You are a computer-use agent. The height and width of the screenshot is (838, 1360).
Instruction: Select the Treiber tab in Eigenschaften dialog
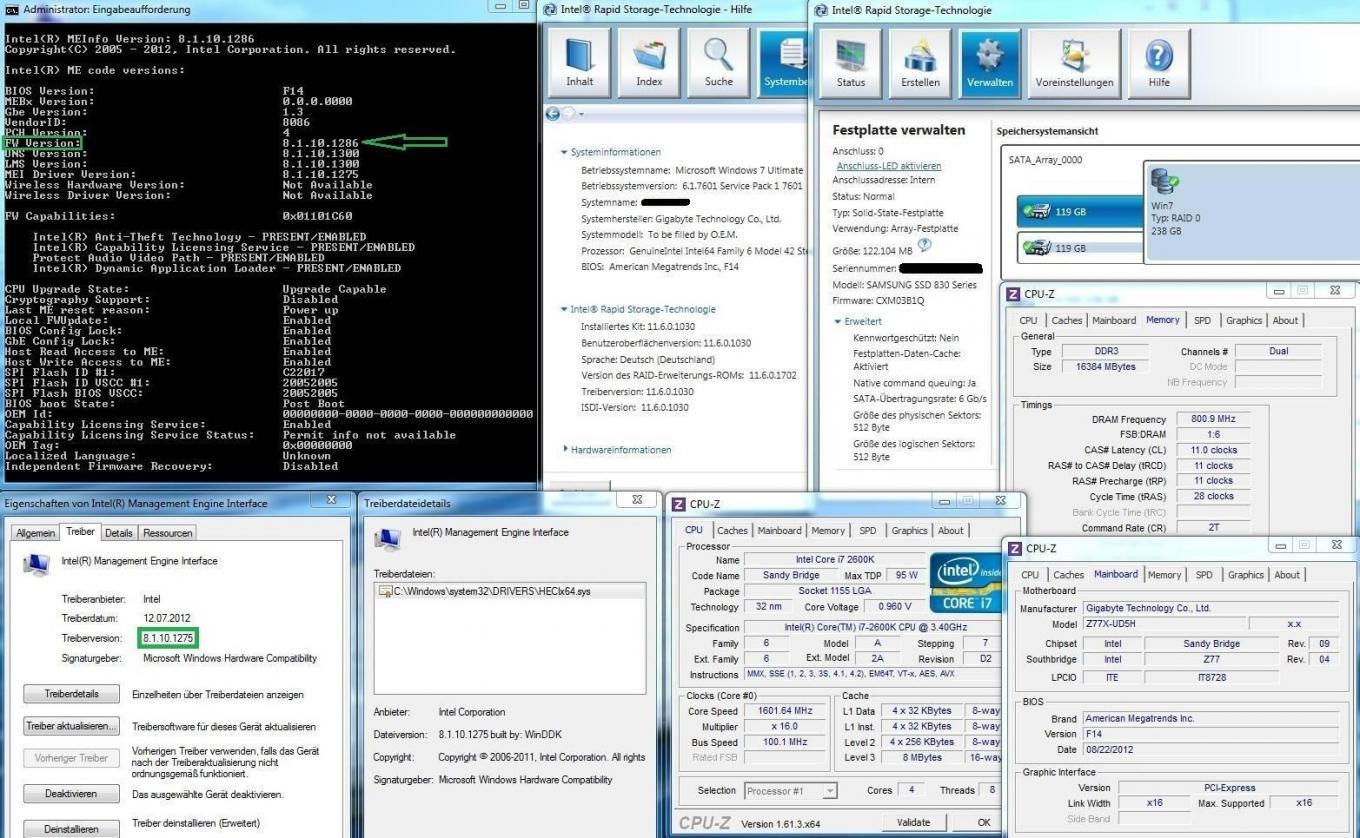coord(80,532)
